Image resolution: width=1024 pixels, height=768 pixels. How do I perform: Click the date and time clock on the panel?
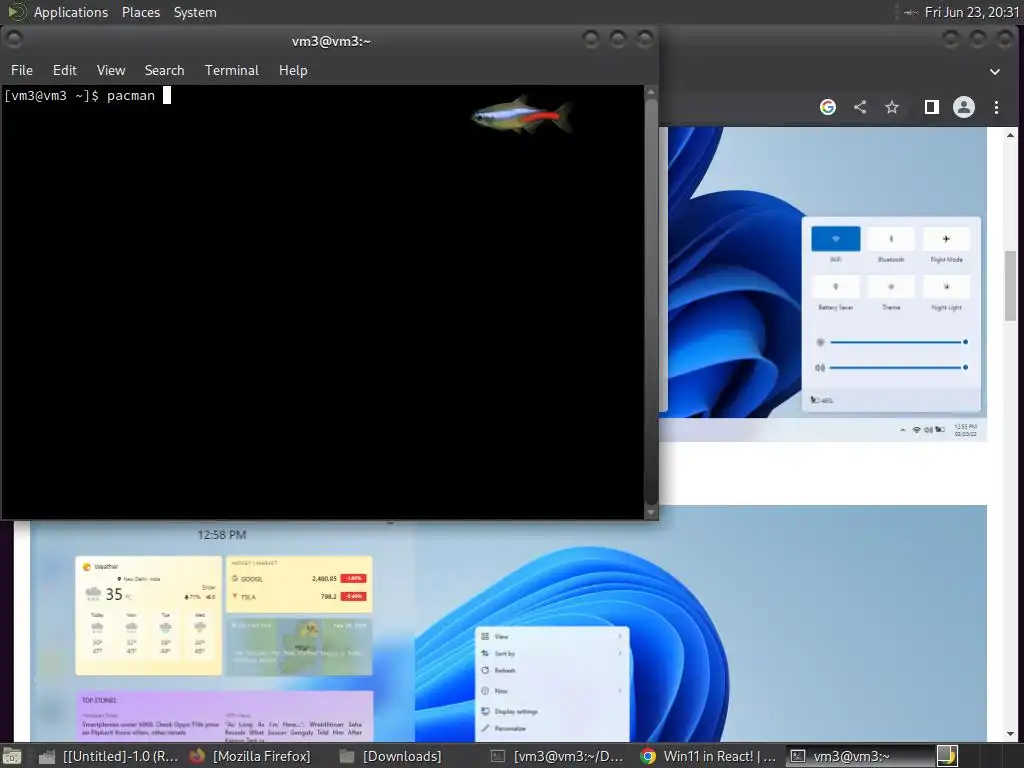pos(971,12)
